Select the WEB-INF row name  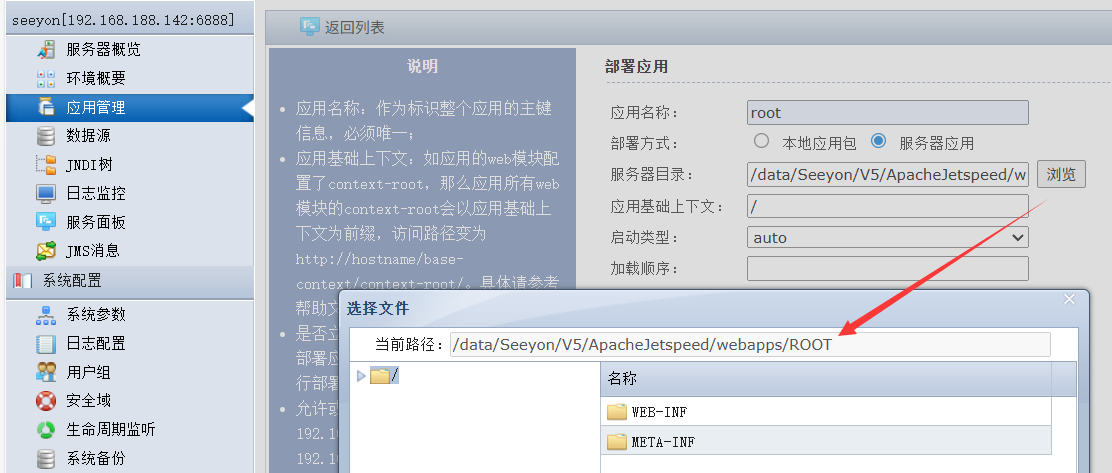click(x=659, y=412)
